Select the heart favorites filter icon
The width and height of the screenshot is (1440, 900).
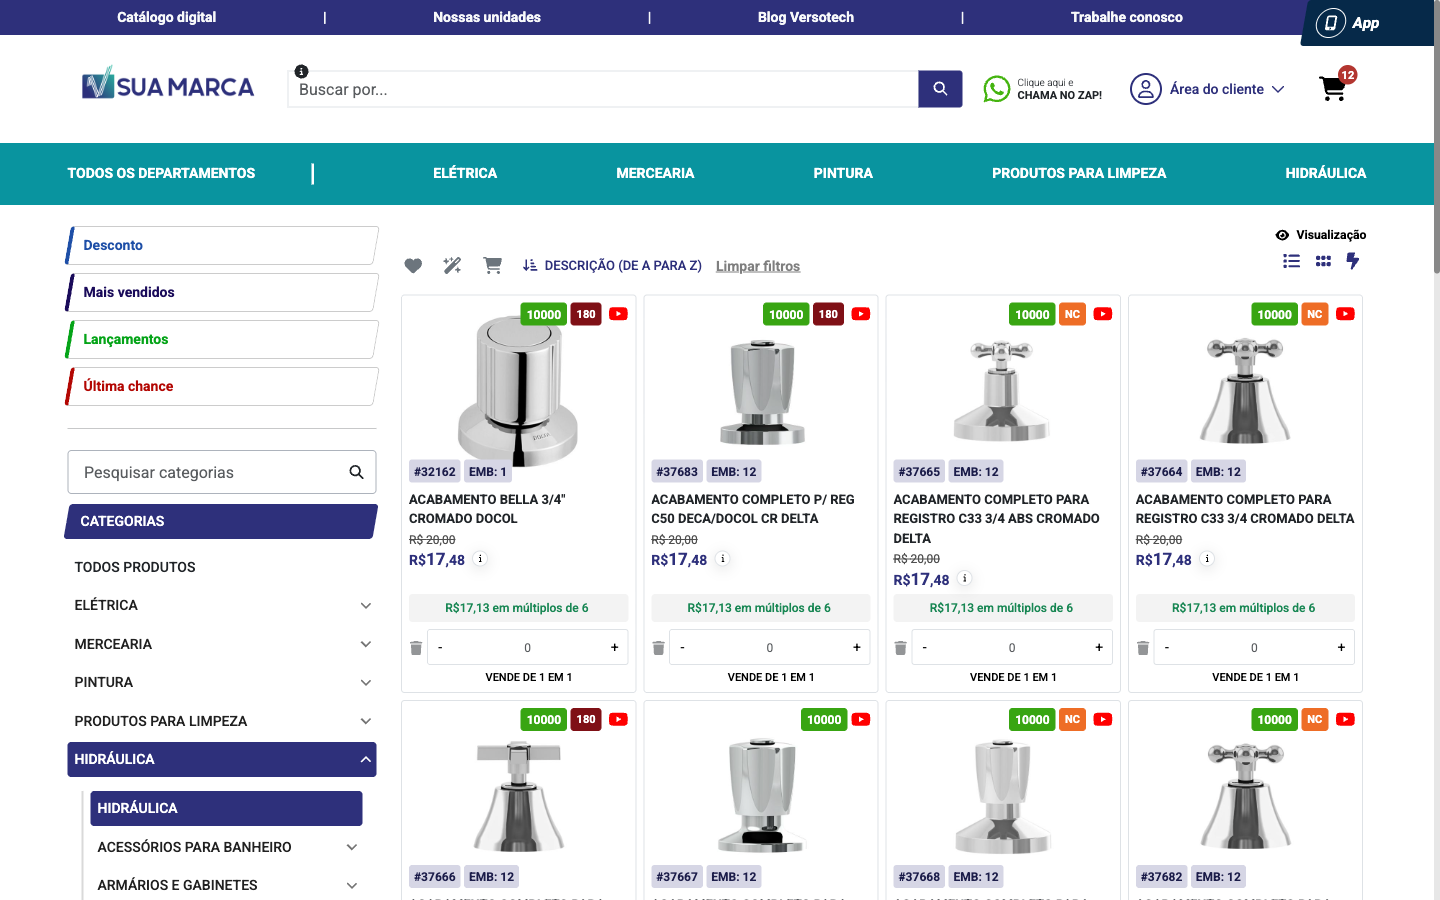tap(413, 265)
